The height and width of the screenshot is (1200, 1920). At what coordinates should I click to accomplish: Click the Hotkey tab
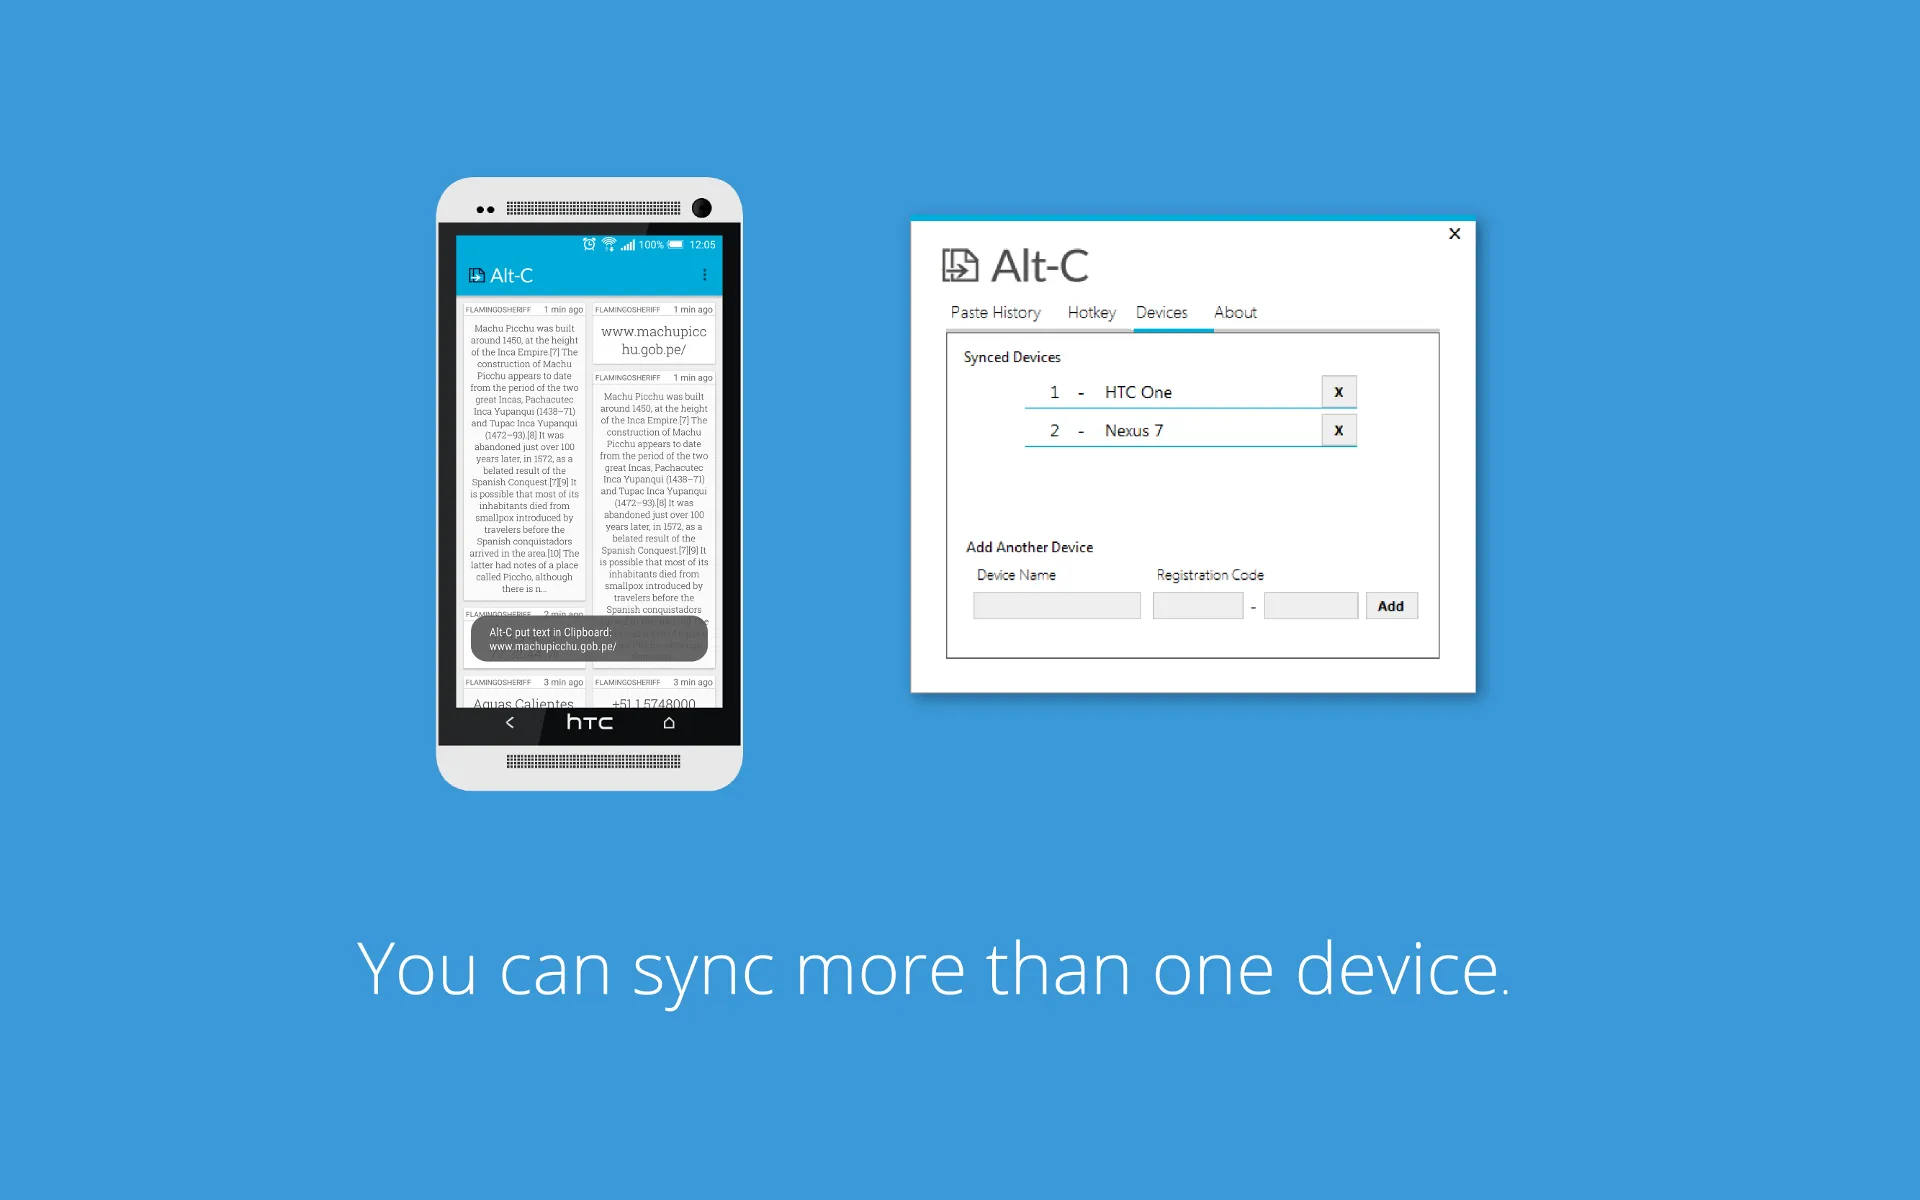click(1092, 312)
